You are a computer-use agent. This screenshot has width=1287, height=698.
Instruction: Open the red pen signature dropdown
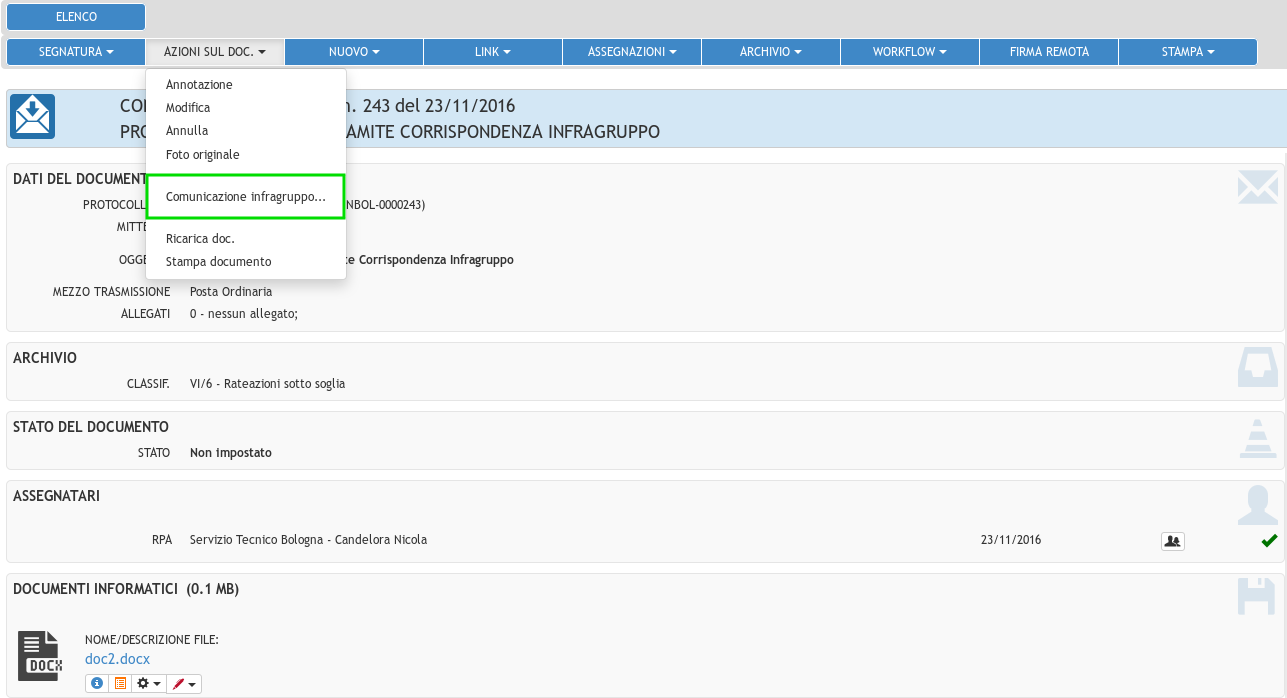pyautogui.click(x=185, y=683)
